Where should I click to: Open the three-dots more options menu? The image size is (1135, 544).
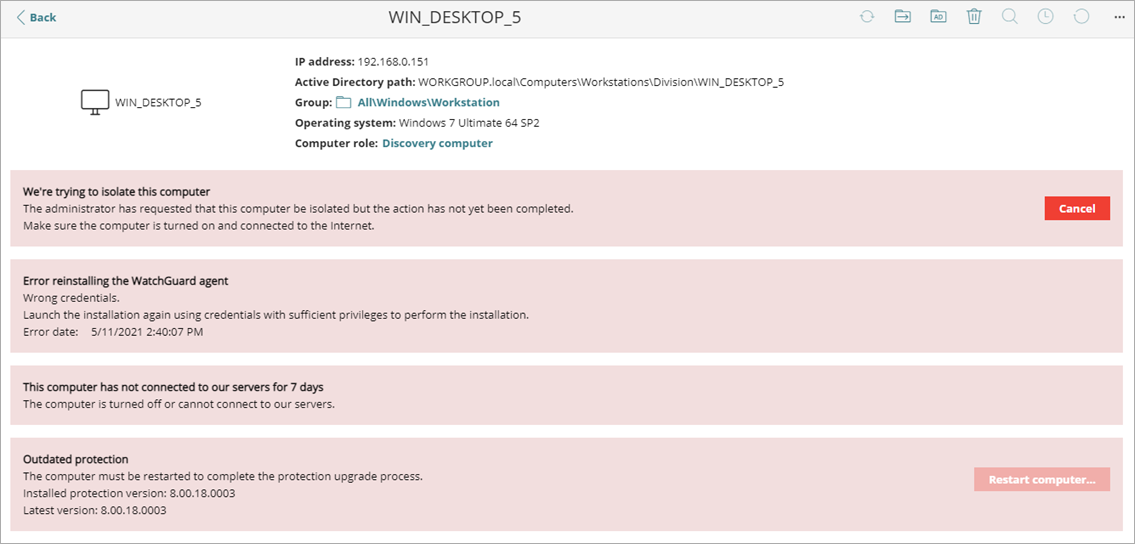[x=1119, y=18]
